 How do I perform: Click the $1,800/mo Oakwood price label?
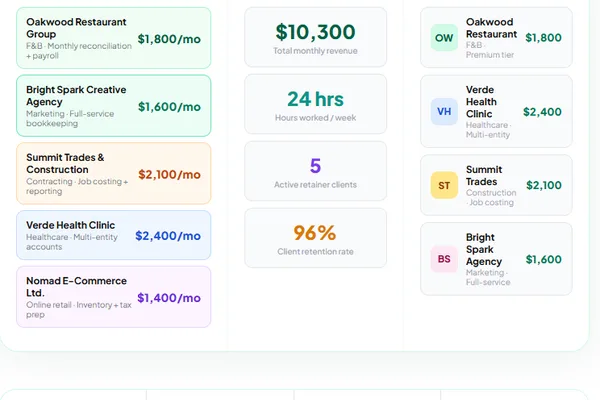click(x=169, y=39)
